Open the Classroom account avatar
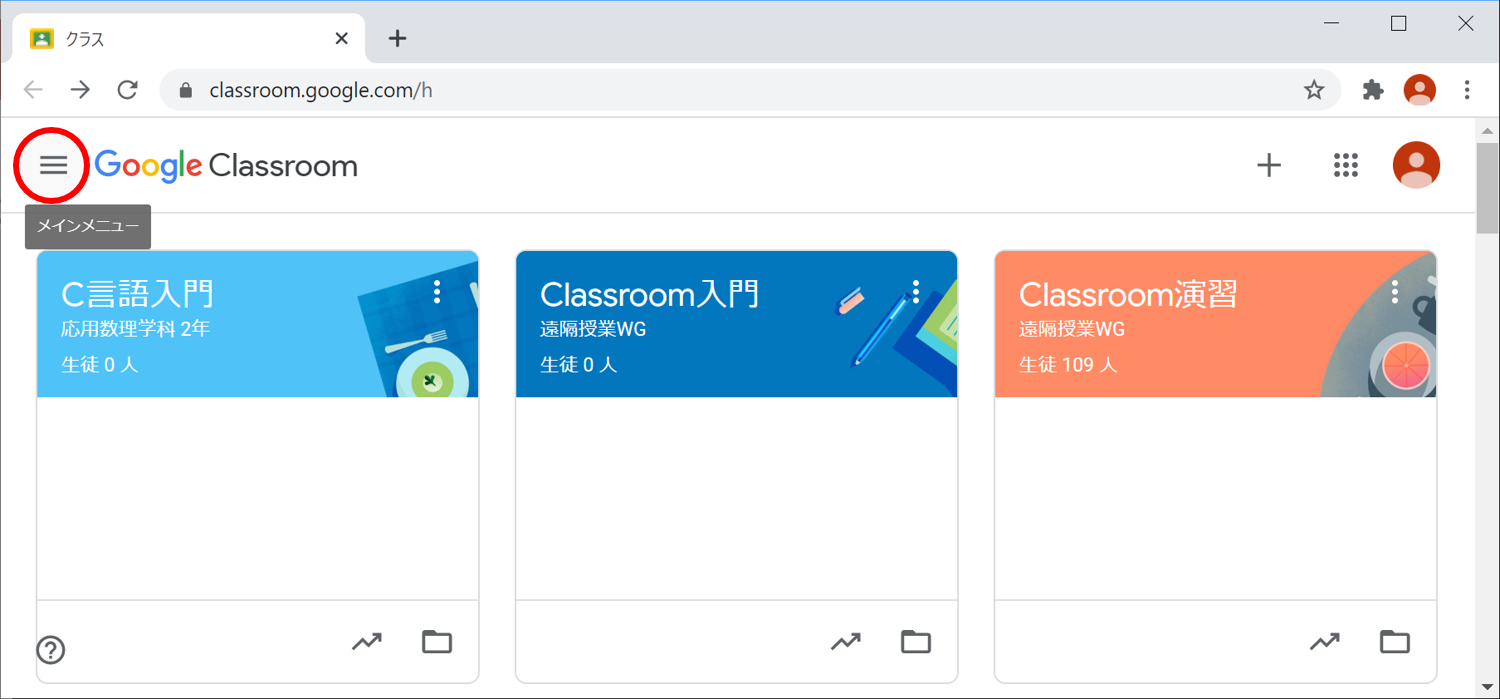Viewport: 1500px width, 699px height. [1416, 165]
